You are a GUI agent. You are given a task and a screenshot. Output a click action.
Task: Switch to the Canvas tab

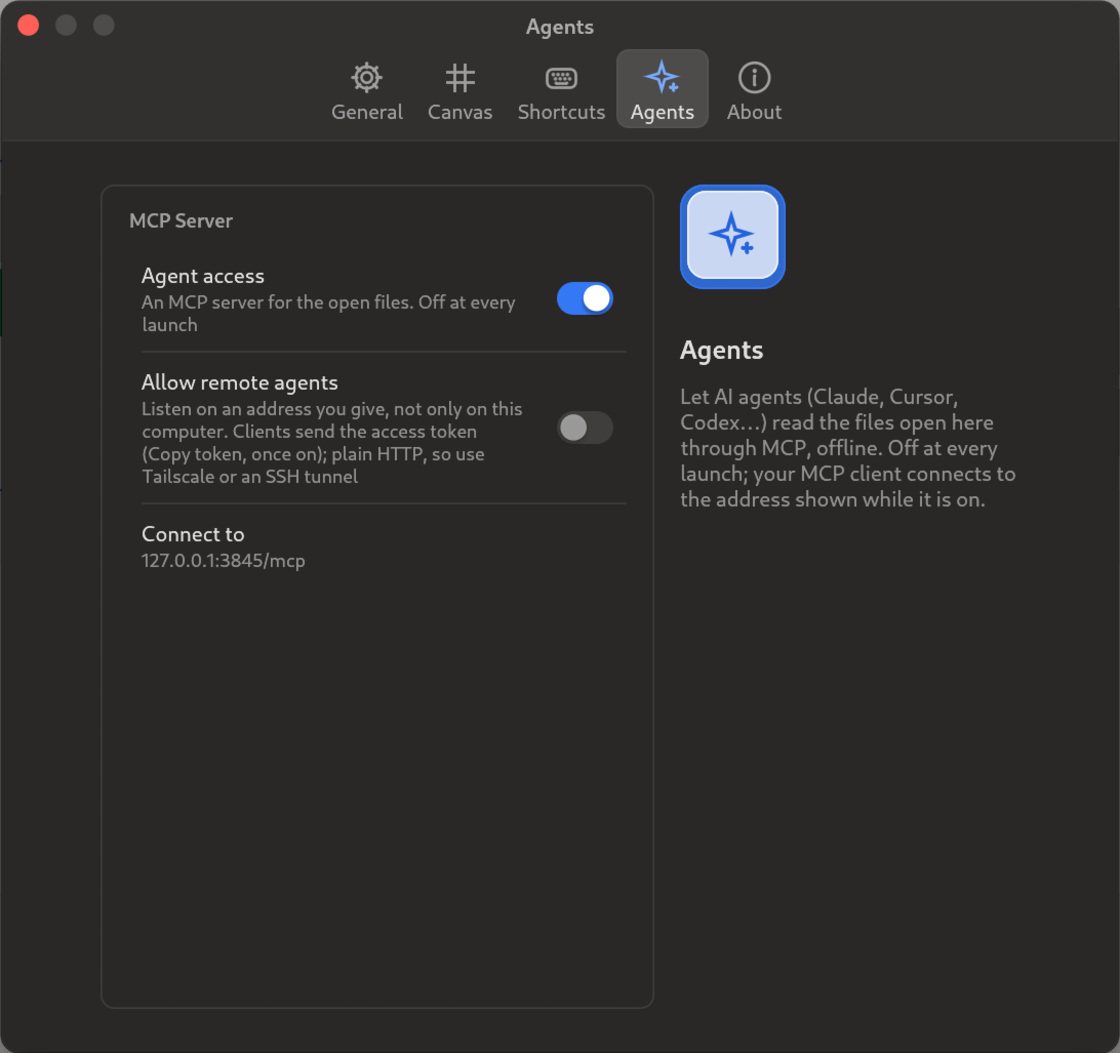click(459, 91)
